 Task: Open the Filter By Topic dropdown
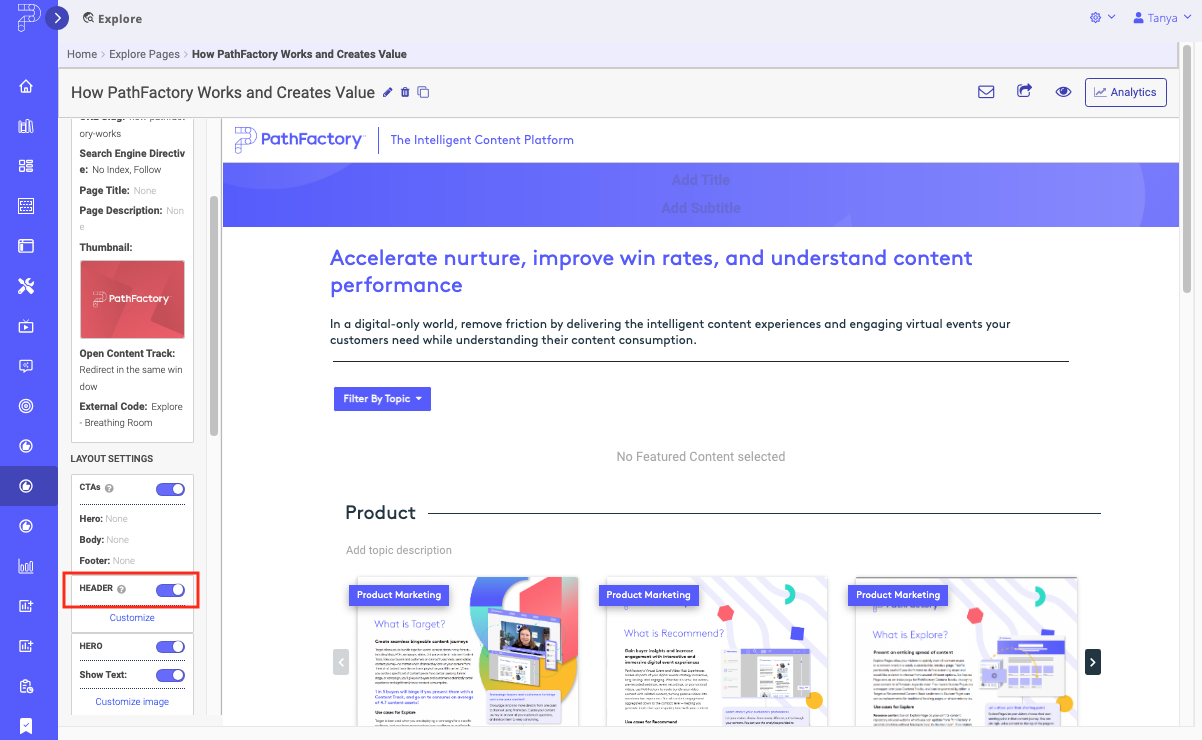click(x=382, y=398)
